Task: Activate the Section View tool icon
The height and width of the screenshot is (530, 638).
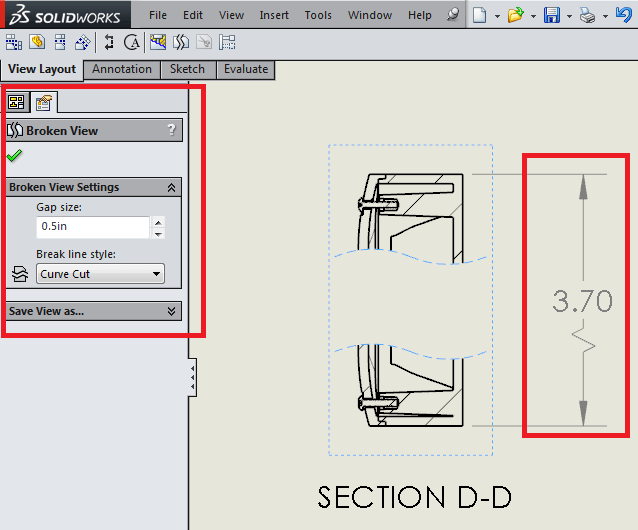Action: 109,42
